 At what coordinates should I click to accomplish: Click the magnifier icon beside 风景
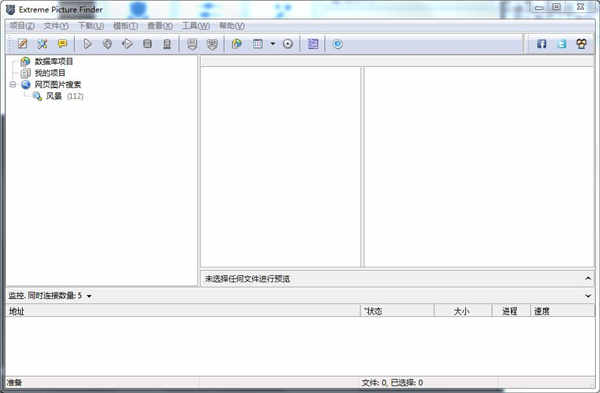38,96
